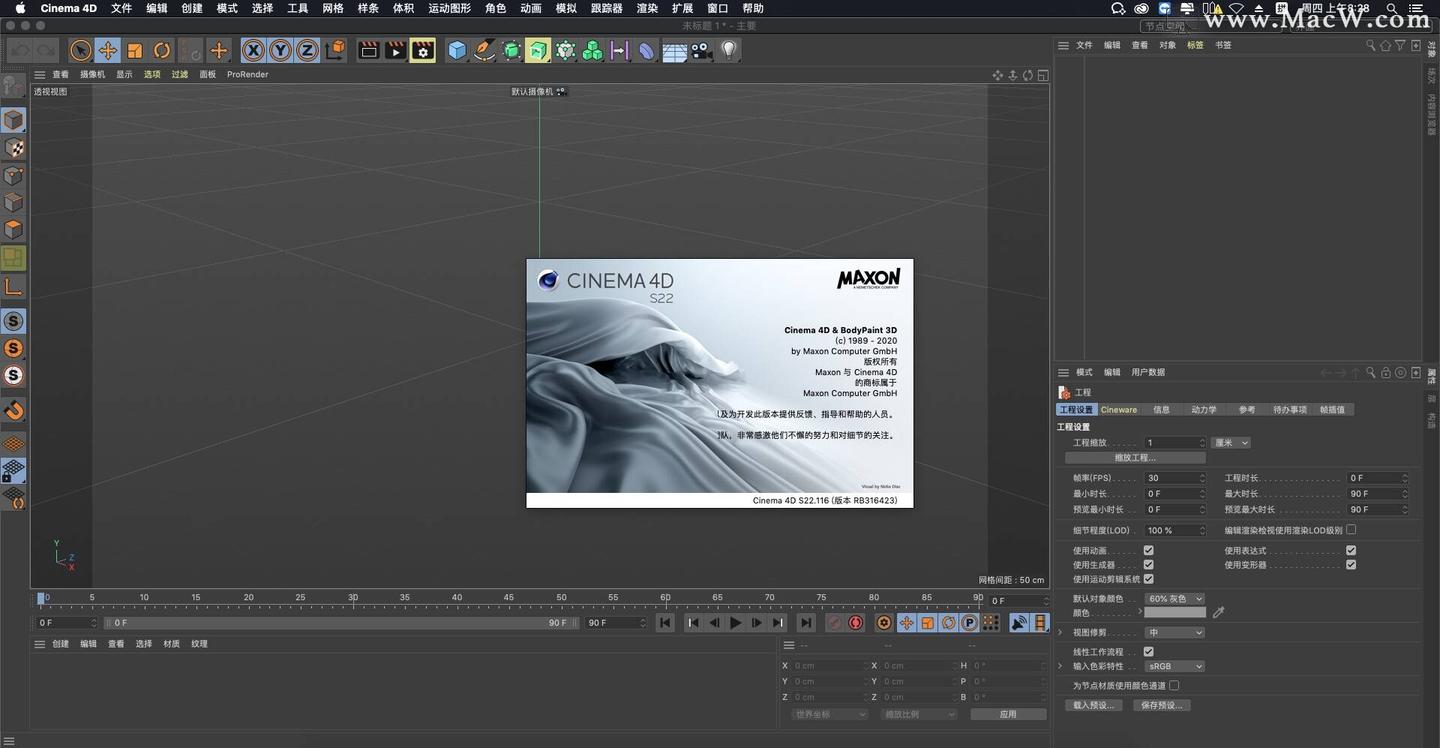Toggle Y axis lock
1440x748 pixels.
(280, 50)
